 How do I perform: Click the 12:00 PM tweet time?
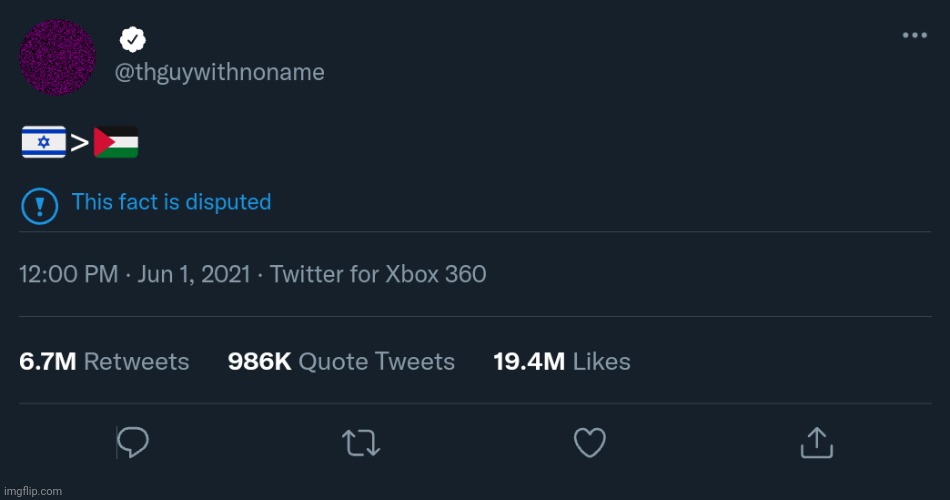pyautogui.click(x=68, y=274)
